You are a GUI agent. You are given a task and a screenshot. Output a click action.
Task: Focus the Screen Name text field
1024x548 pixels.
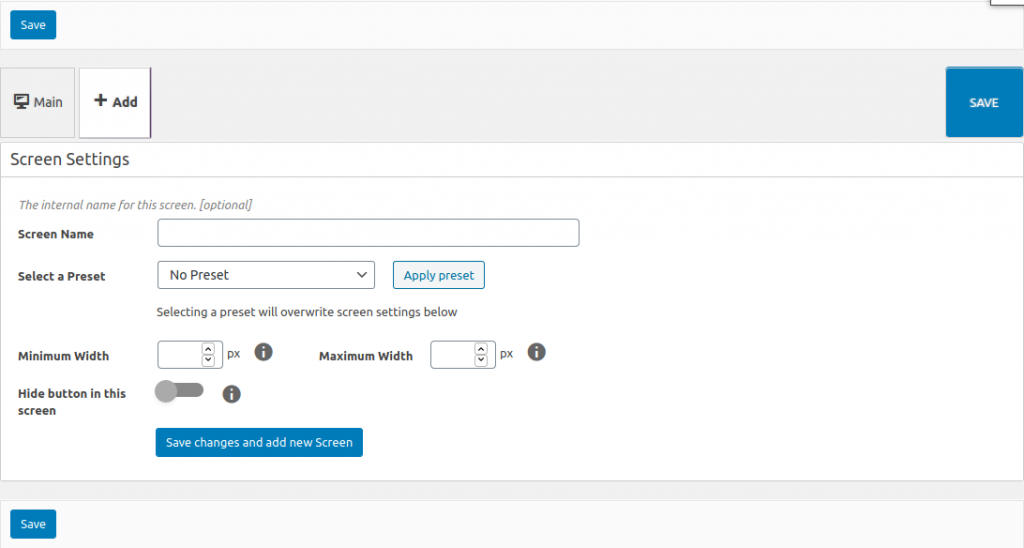pos(368,233)
